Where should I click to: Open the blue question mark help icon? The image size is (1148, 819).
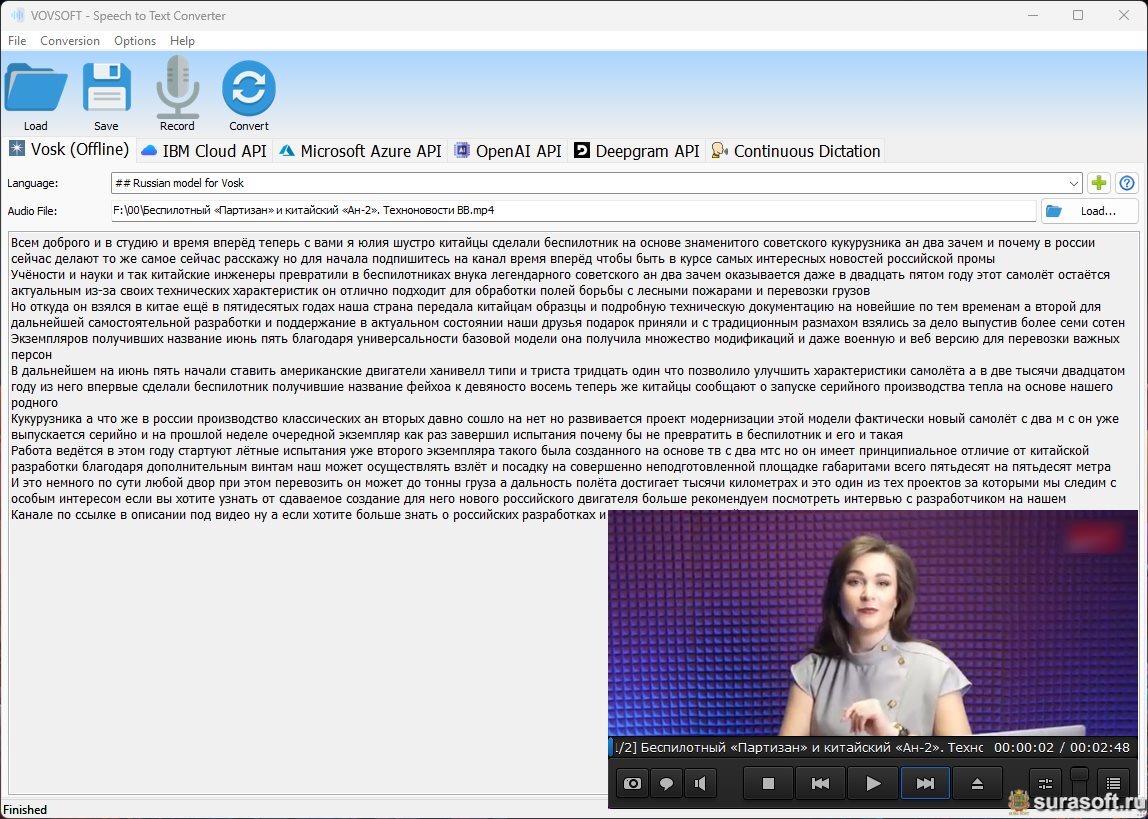point(1127,183)
